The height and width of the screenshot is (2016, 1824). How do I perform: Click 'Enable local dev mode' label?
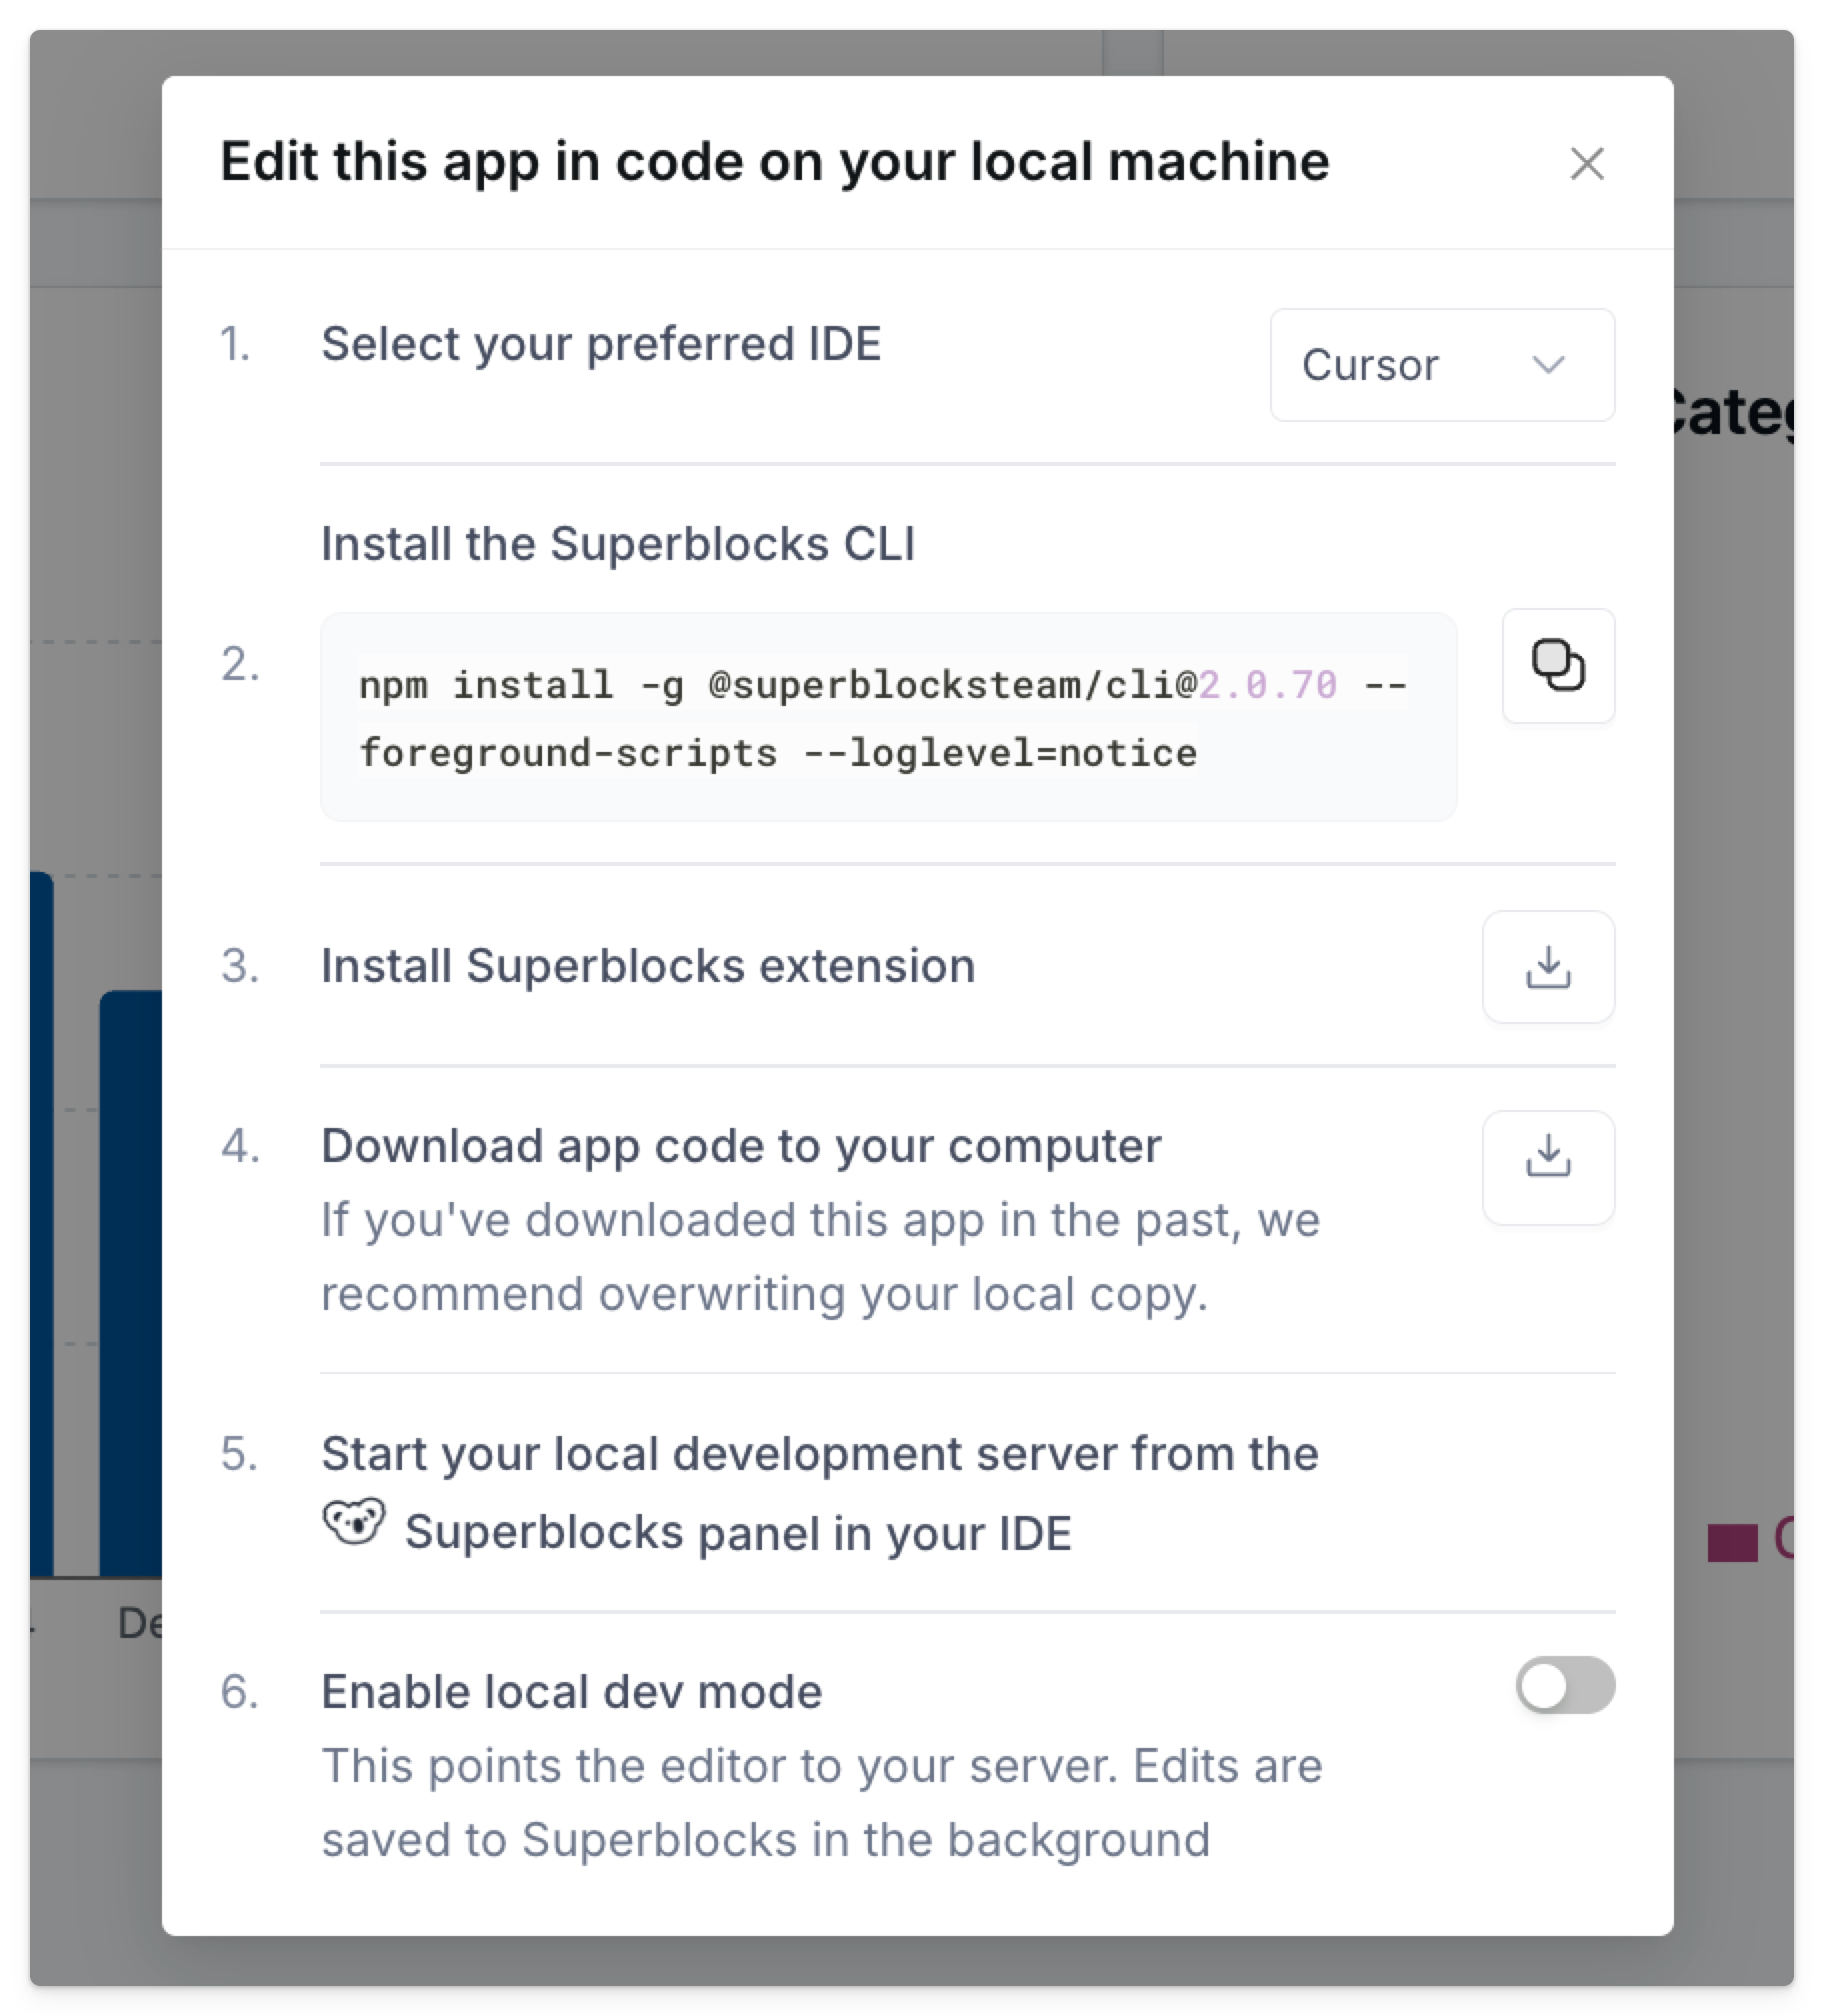pos(572,1692)
